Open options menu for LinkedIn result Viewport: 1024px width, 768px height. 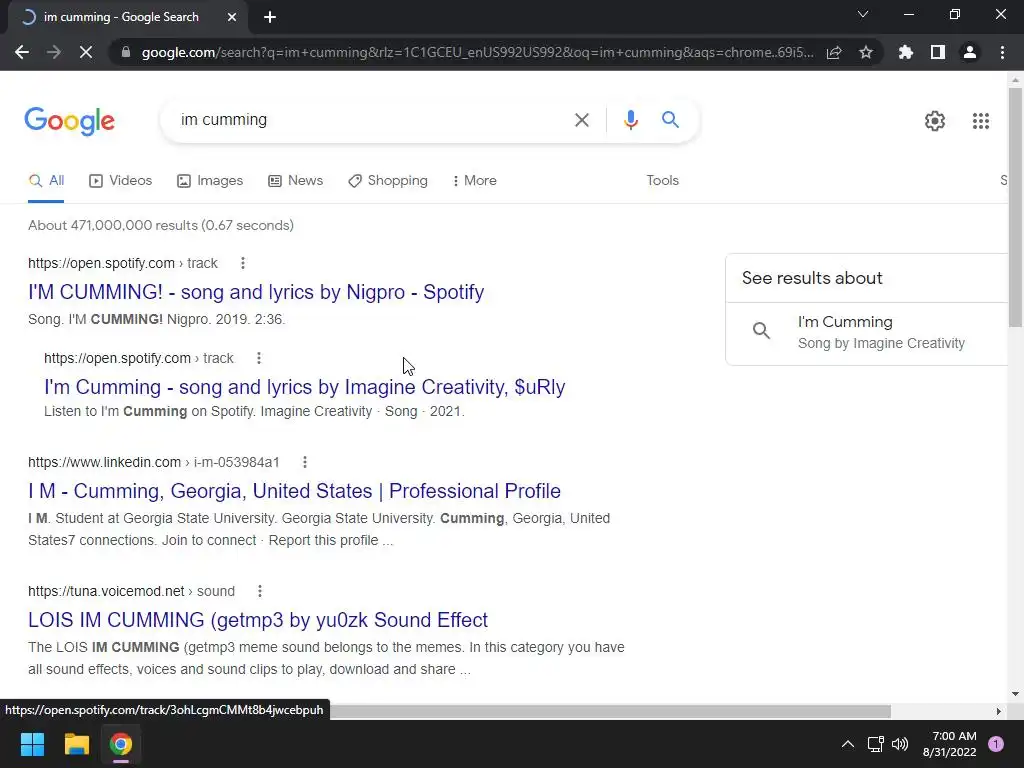pos(304,462)
